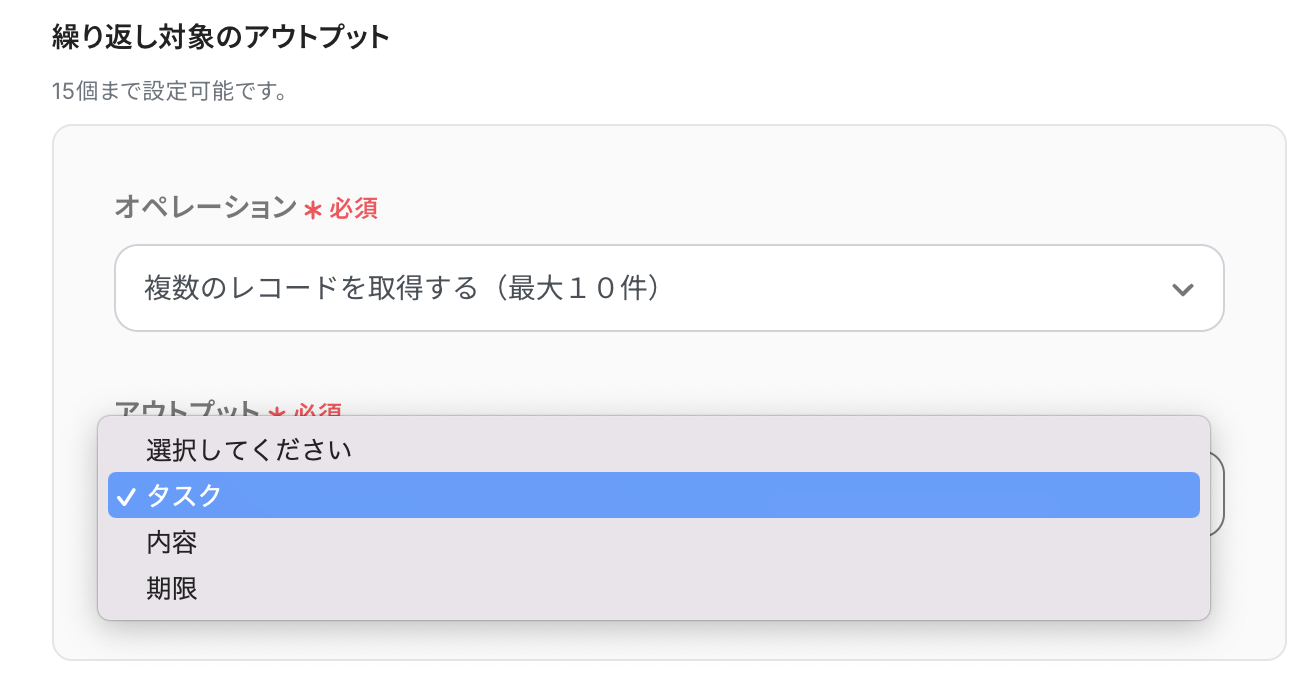This screenshot has height=685, width=1313.
Task: Click the 15個まで設定可能です helper text
Action: point(170,93)
